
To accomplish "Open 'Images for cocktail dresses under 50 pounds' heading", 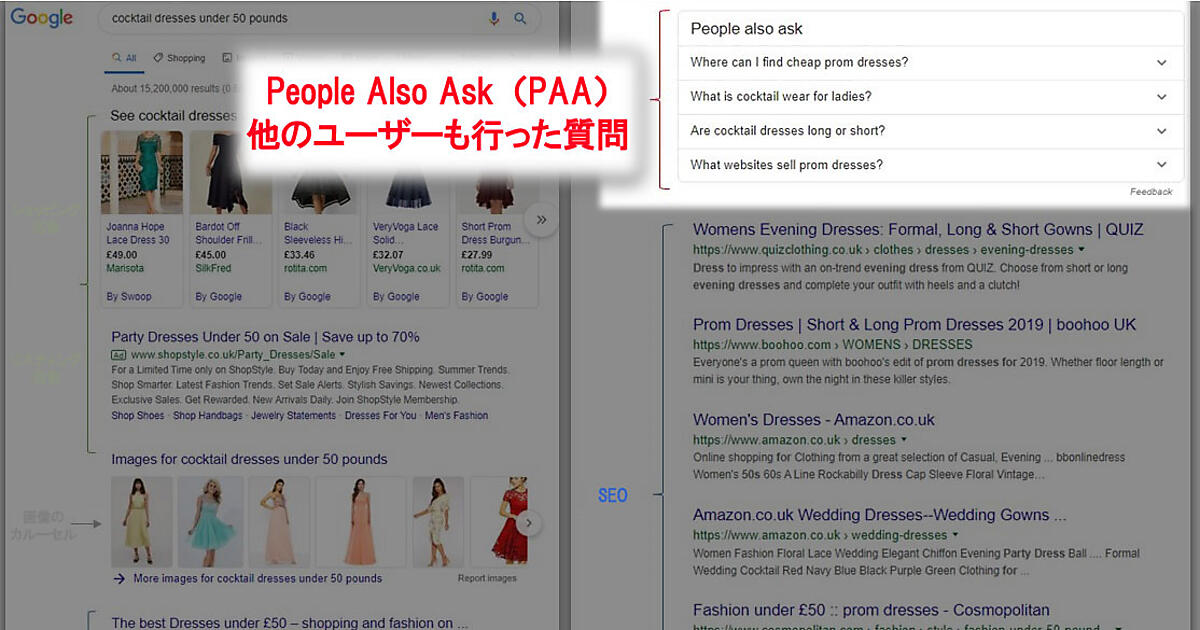I will (x=249, y=459).
